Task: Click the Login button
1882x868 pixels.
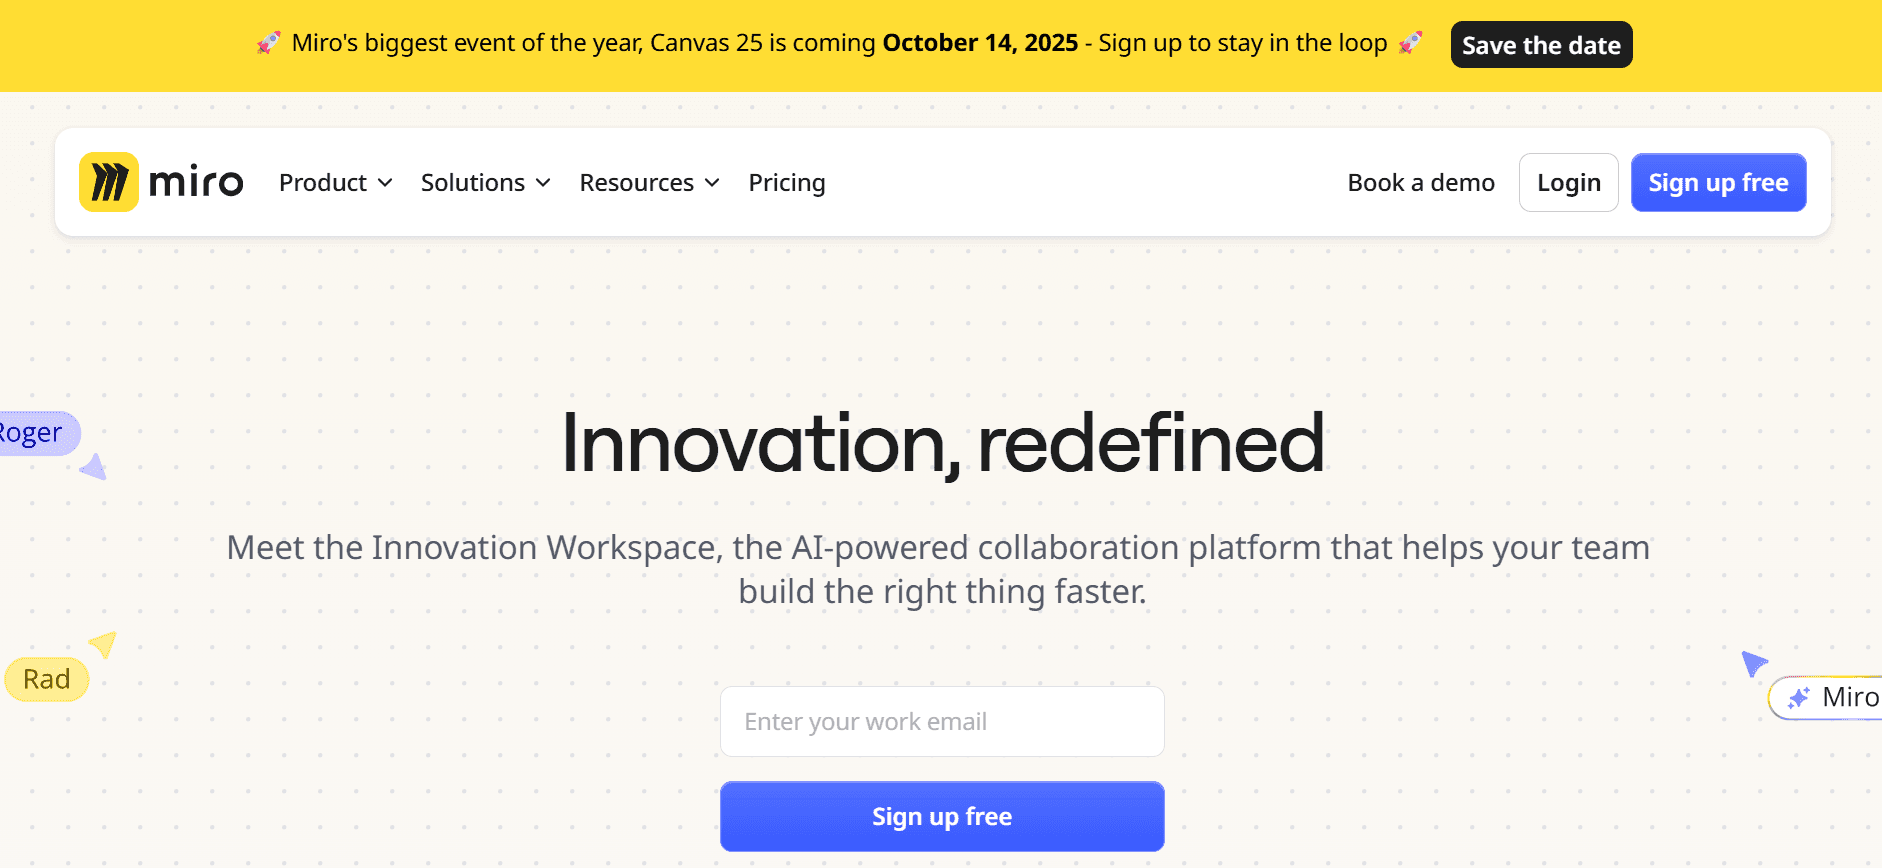Action: coord(1568,182)
